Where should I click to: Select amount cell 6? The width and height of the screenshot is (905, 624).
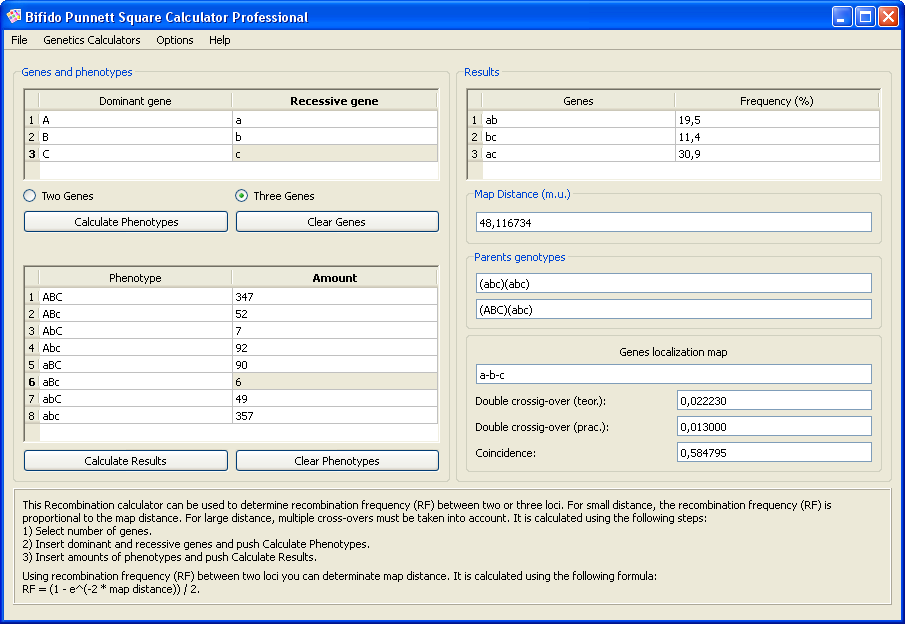[335, 382]
